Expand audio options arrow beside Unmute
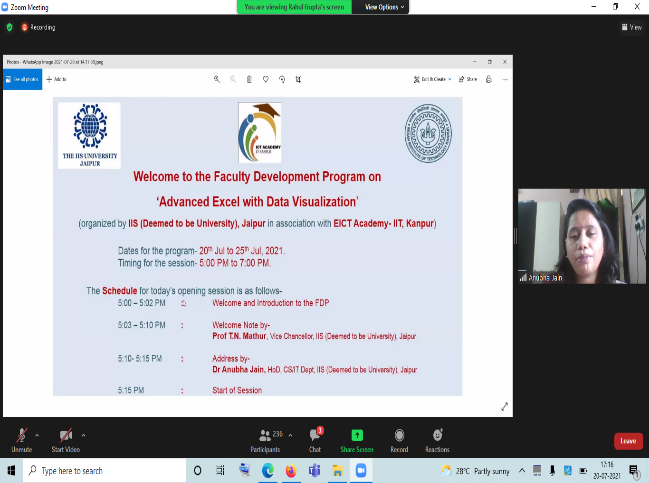The height and width of the screenshot is (483, 649). coord(38,435)
